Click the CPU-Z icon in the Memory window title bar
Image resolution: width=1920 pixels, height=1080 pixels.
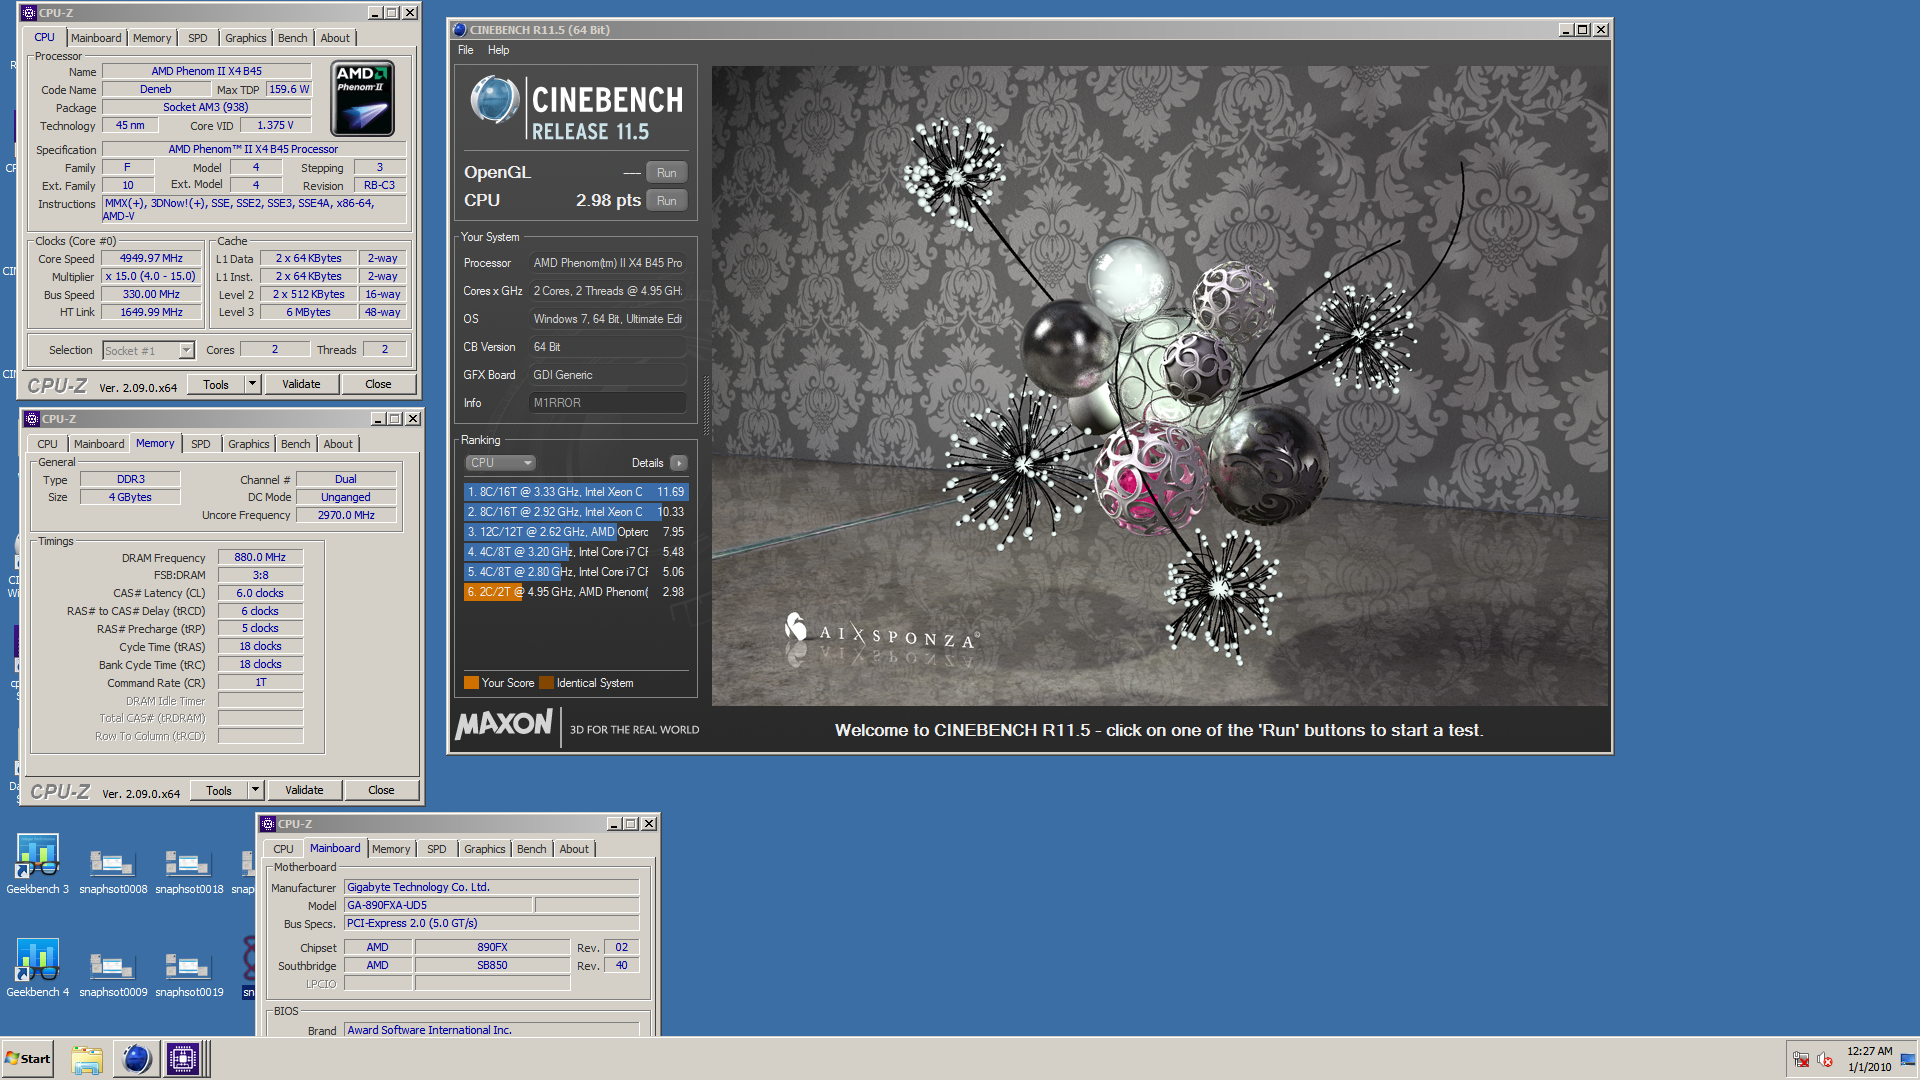pos(32,419)
